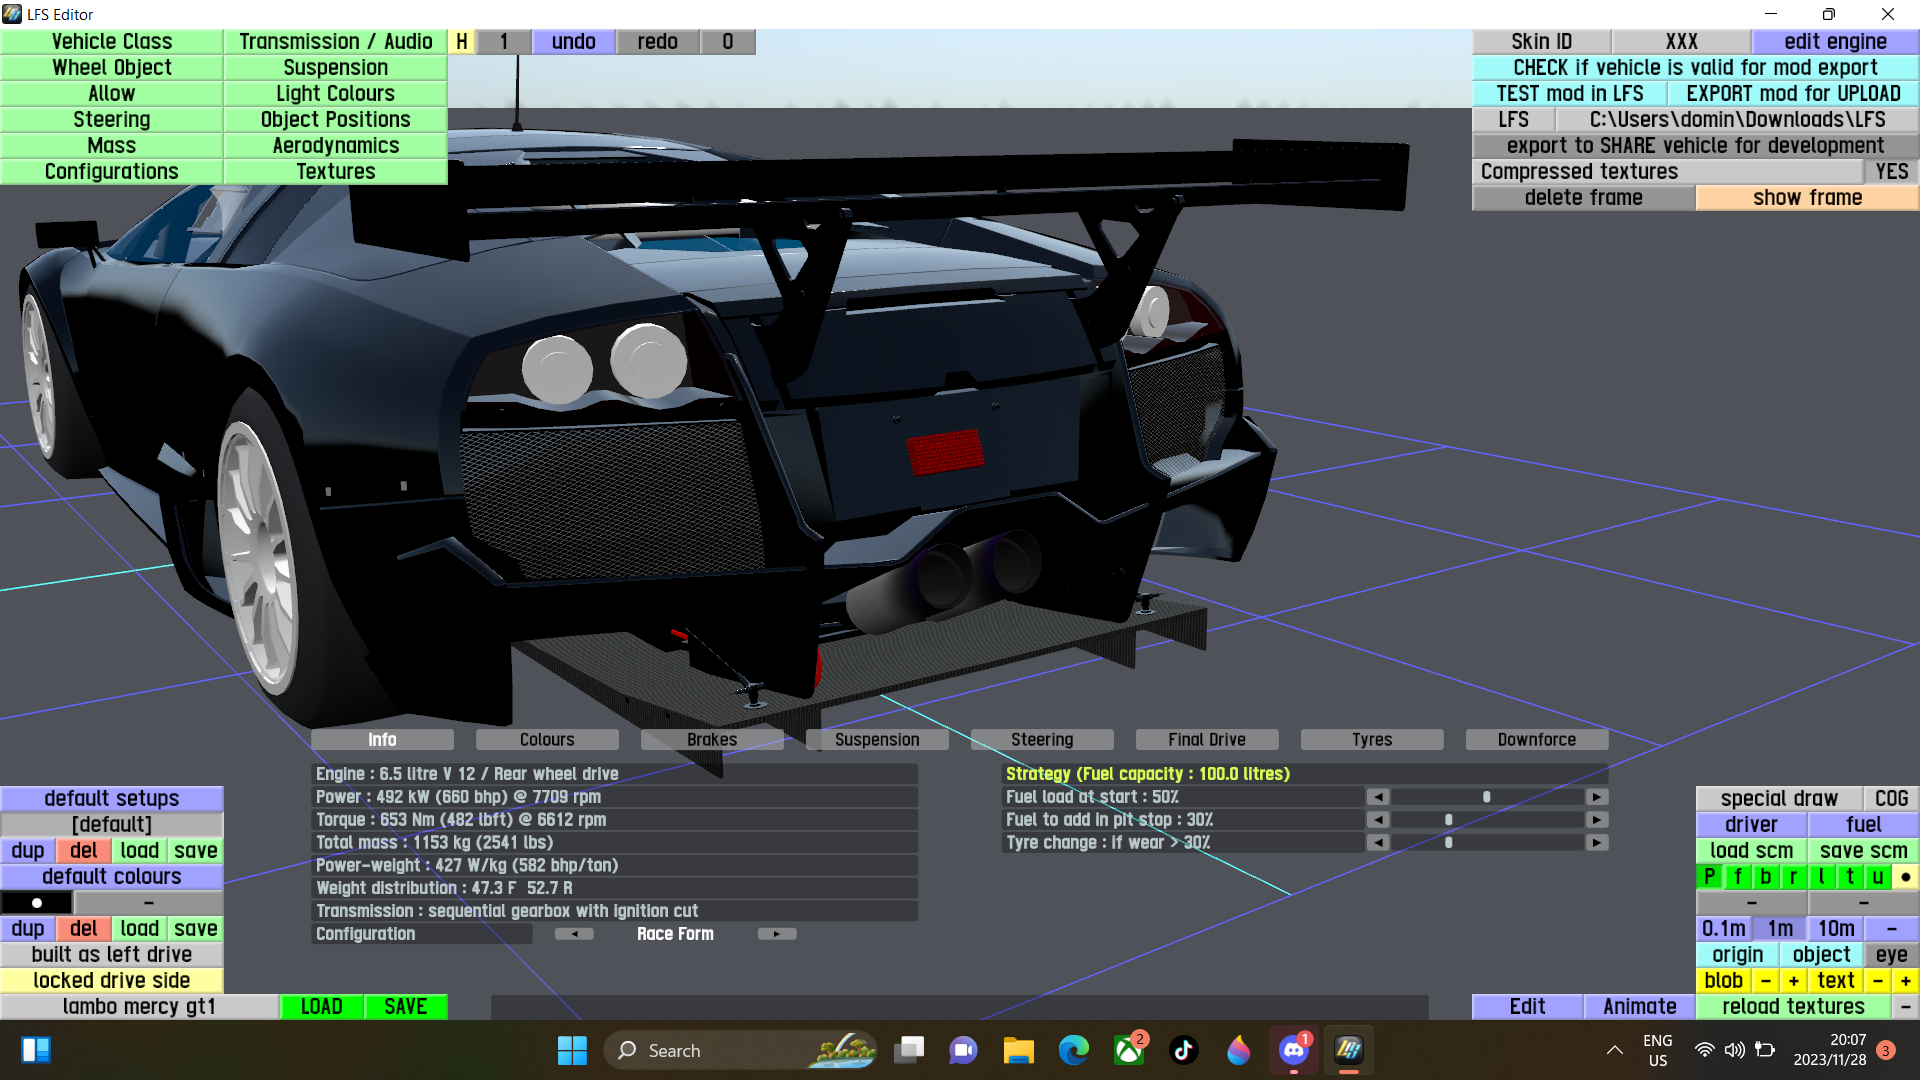Click the H button next to undo
The height and width of the screenshot is (1080, 1920).
pyautogui.click(x=461, y=42)
